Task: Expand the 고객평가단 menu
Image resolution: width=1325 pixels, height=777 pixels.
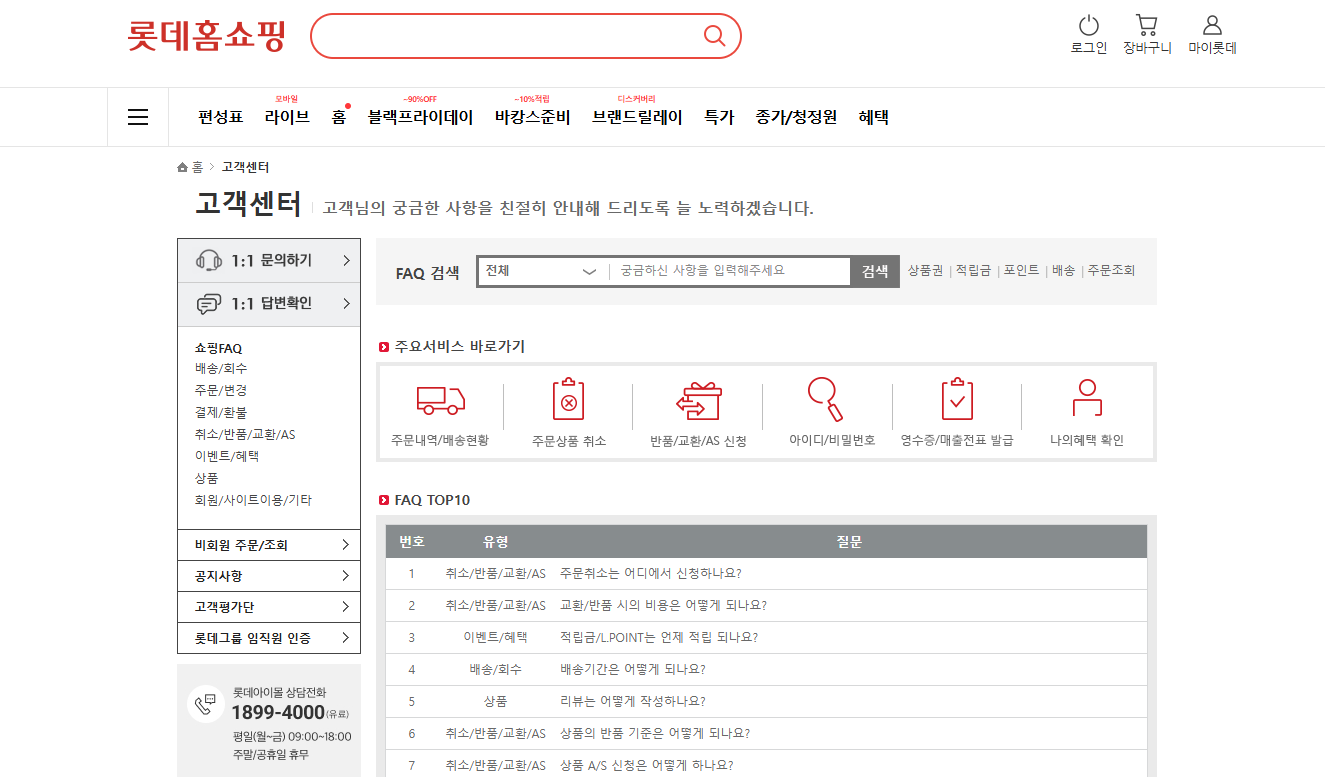Action: click(x=269, y=607)
